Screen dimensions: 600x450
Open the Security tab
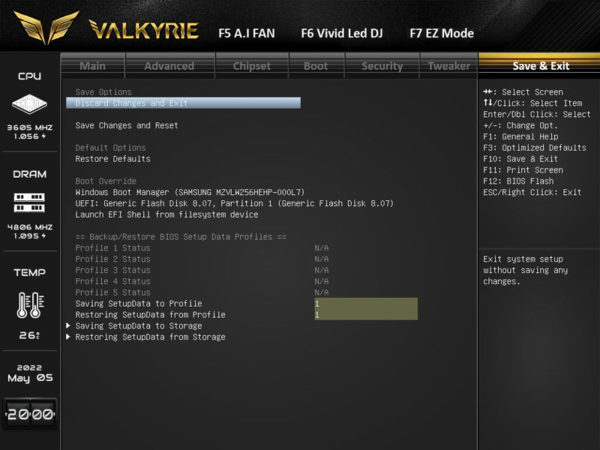coord(382,66)
